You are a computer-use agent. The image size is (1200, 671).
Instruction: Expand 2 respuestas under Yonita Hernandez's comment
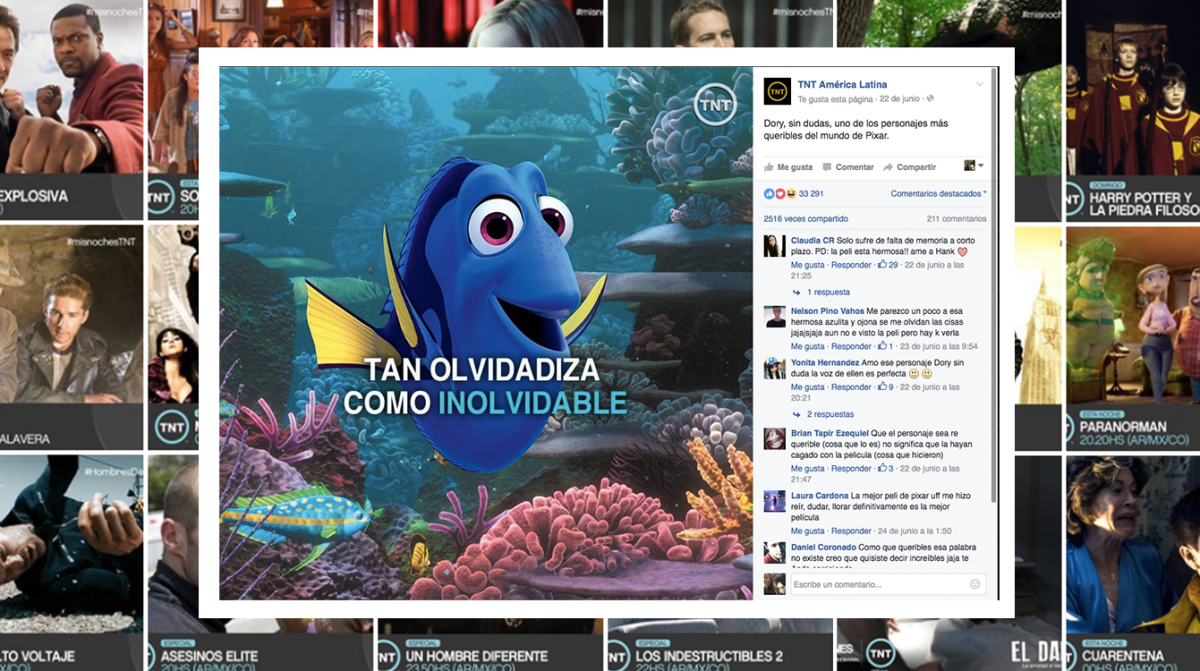pyautogui.click(x=830, y=414)
